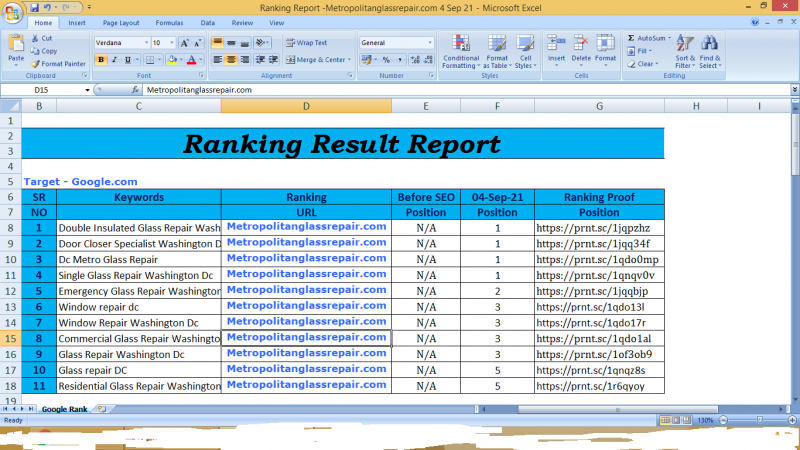800x450 pixels.
Task: Delete cells button
Action: pyautogui.click(x=581, y=51)
